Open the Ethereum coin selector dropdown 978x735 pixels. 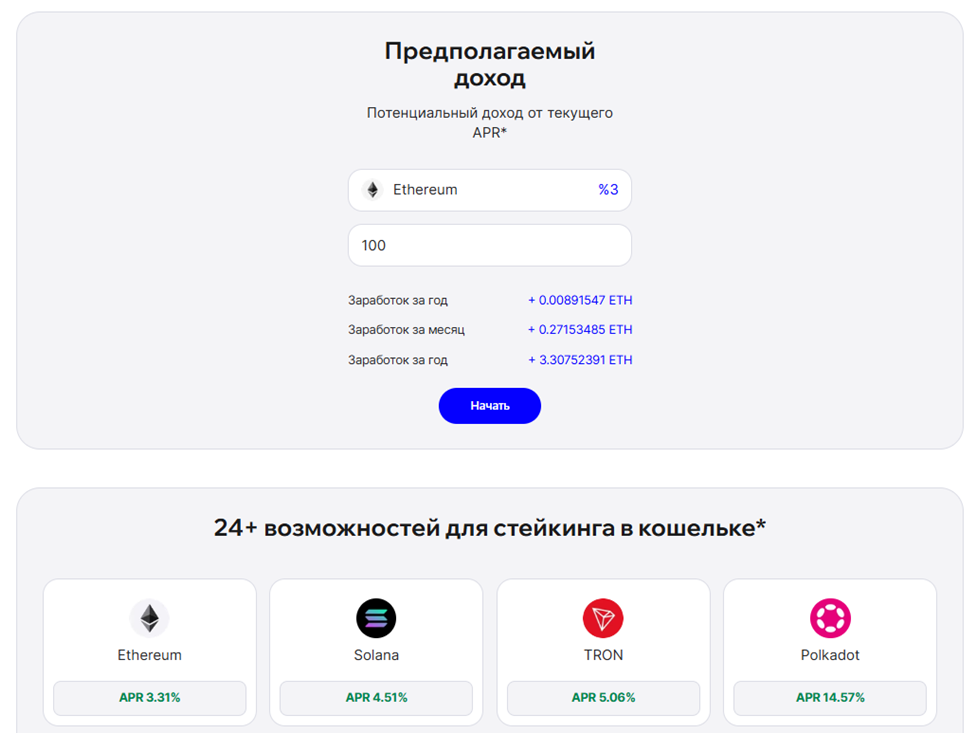pyautogui.click(x=490, y=190)
